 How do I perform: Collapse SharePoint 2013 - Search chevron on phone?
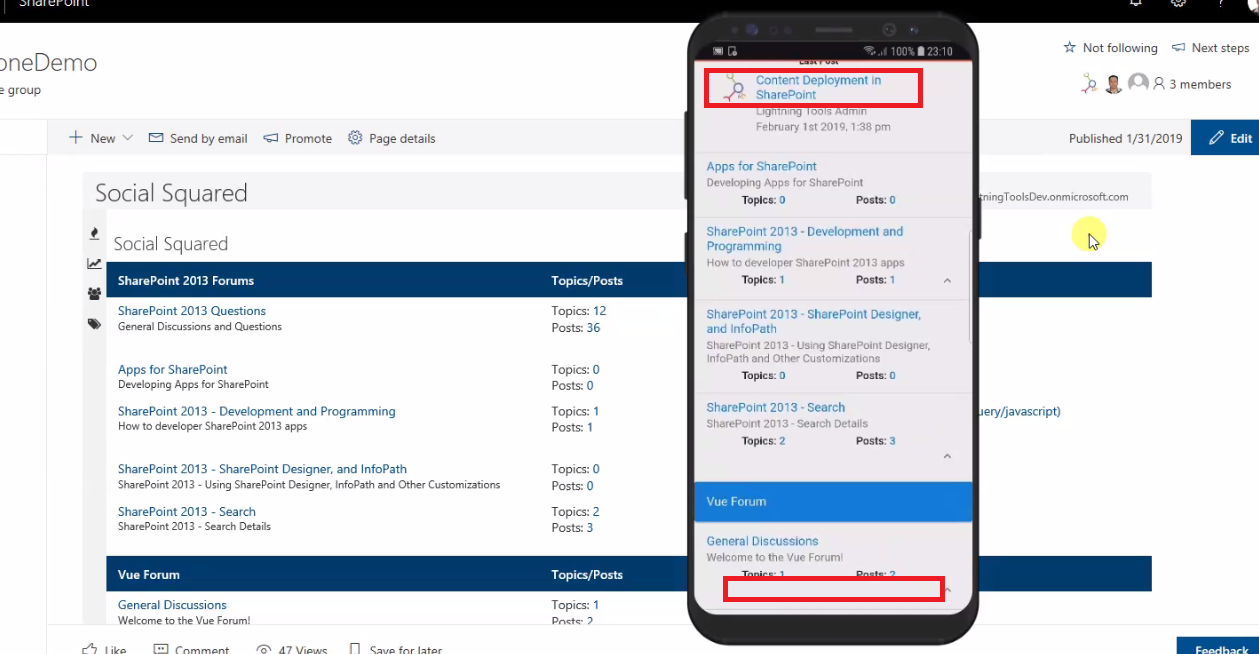click(x=947, y=456)
